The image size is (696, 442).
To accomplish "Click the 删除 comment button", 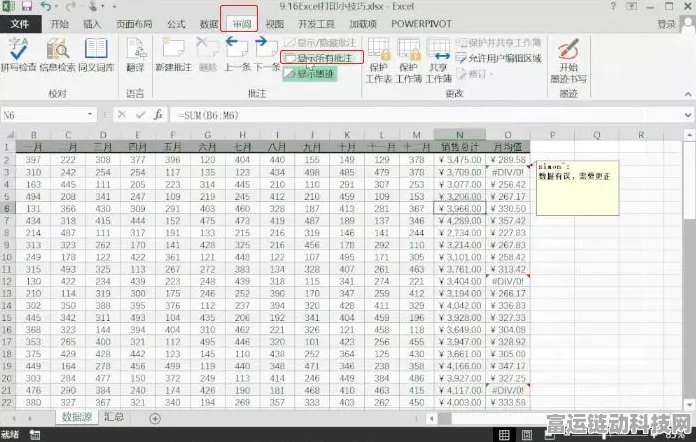I will point(207,55).
